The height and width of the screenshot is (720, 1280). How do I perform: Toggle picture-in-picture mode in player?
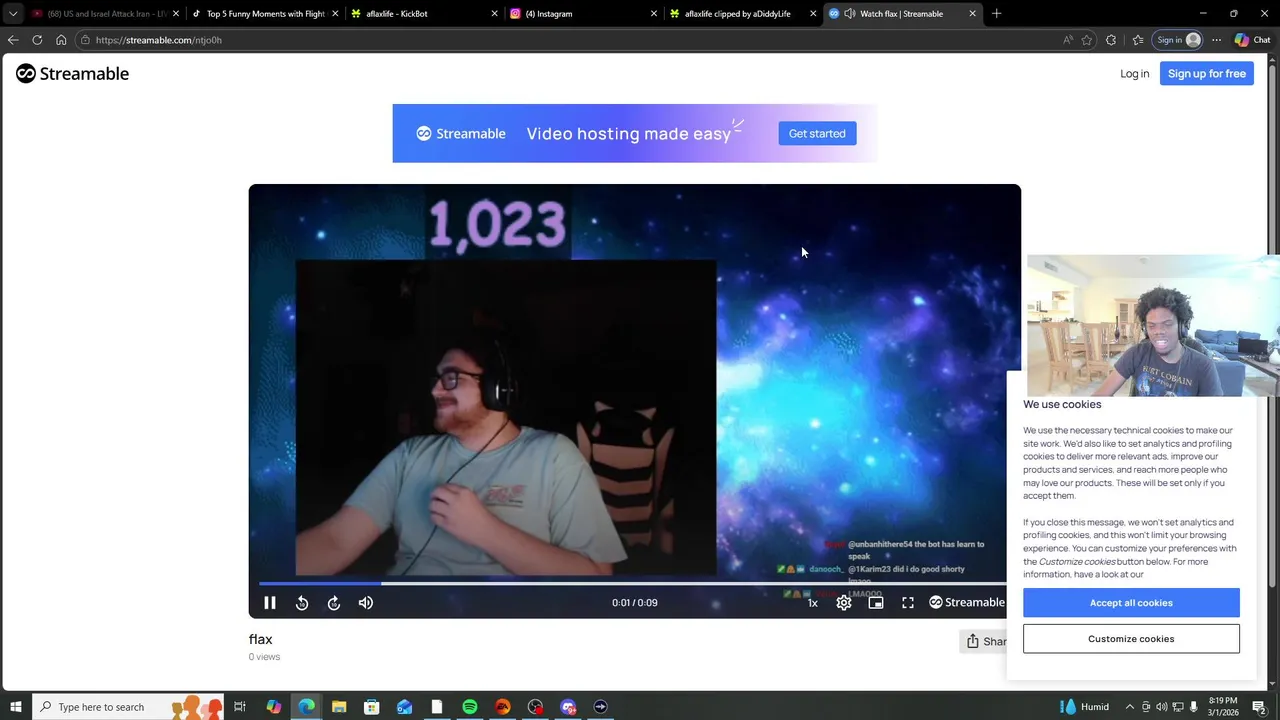pos(876,603)
